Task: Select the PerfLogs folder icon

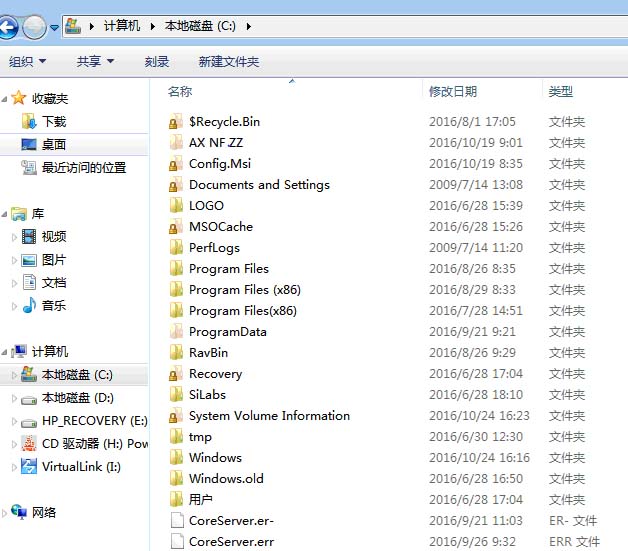Action: click(x=176, y=247)
